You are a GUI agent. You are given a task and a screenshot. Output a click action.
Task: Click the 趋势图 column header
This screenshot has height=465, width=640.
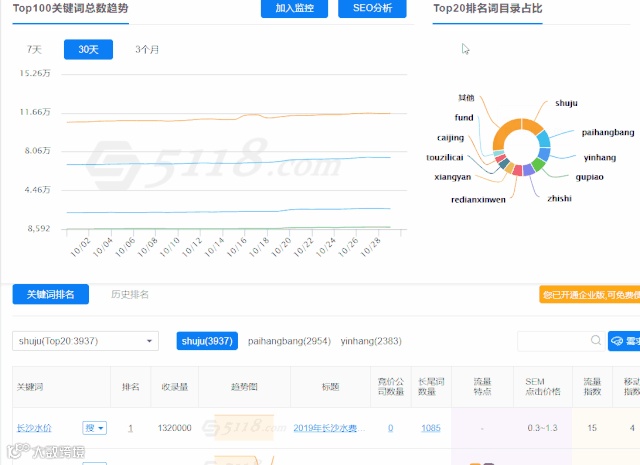coord(244,387)
